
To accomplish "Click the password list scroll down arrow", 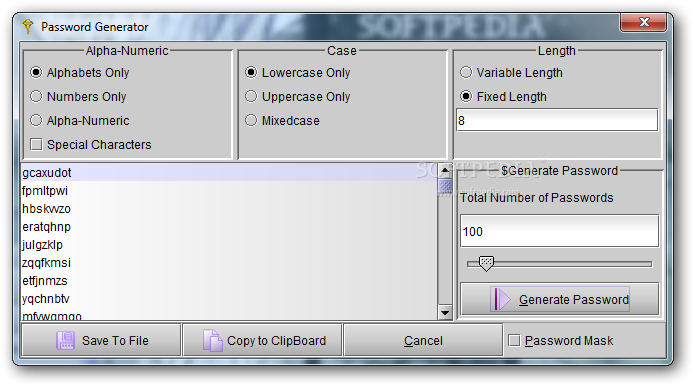I will click(x=445, y=313).
